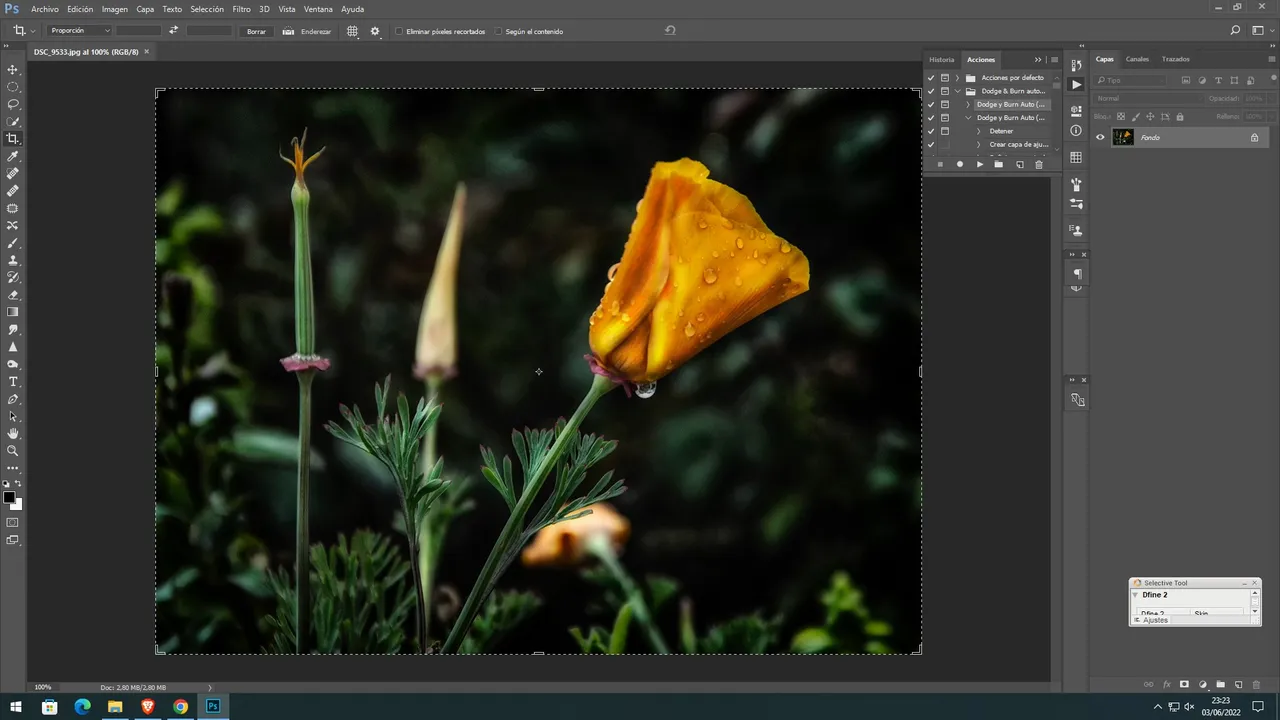Viewport: 1280px width, 720px height.
Task: Select the Pen tool
Action: (13, 399)
